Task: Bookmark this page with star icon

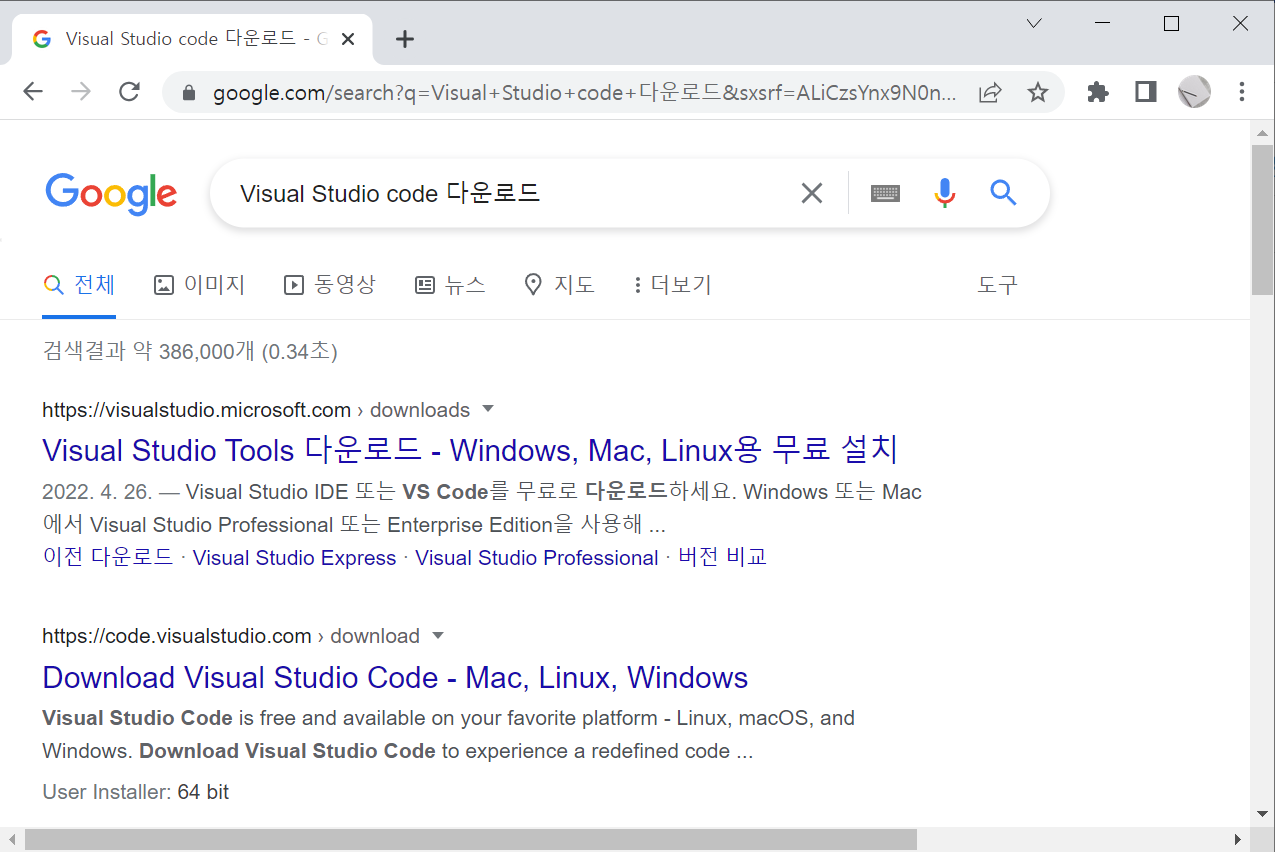Action: (1038, 93)
